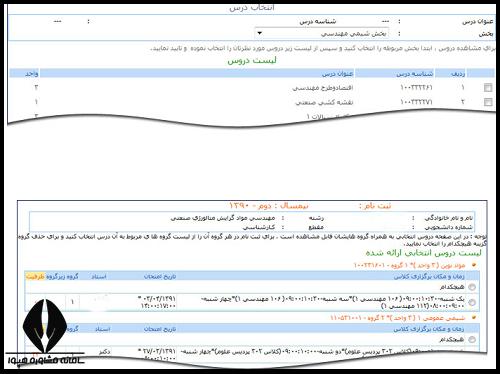
Task: Click the عنوان درس column header in course list
Action: (x=337, y=74)
